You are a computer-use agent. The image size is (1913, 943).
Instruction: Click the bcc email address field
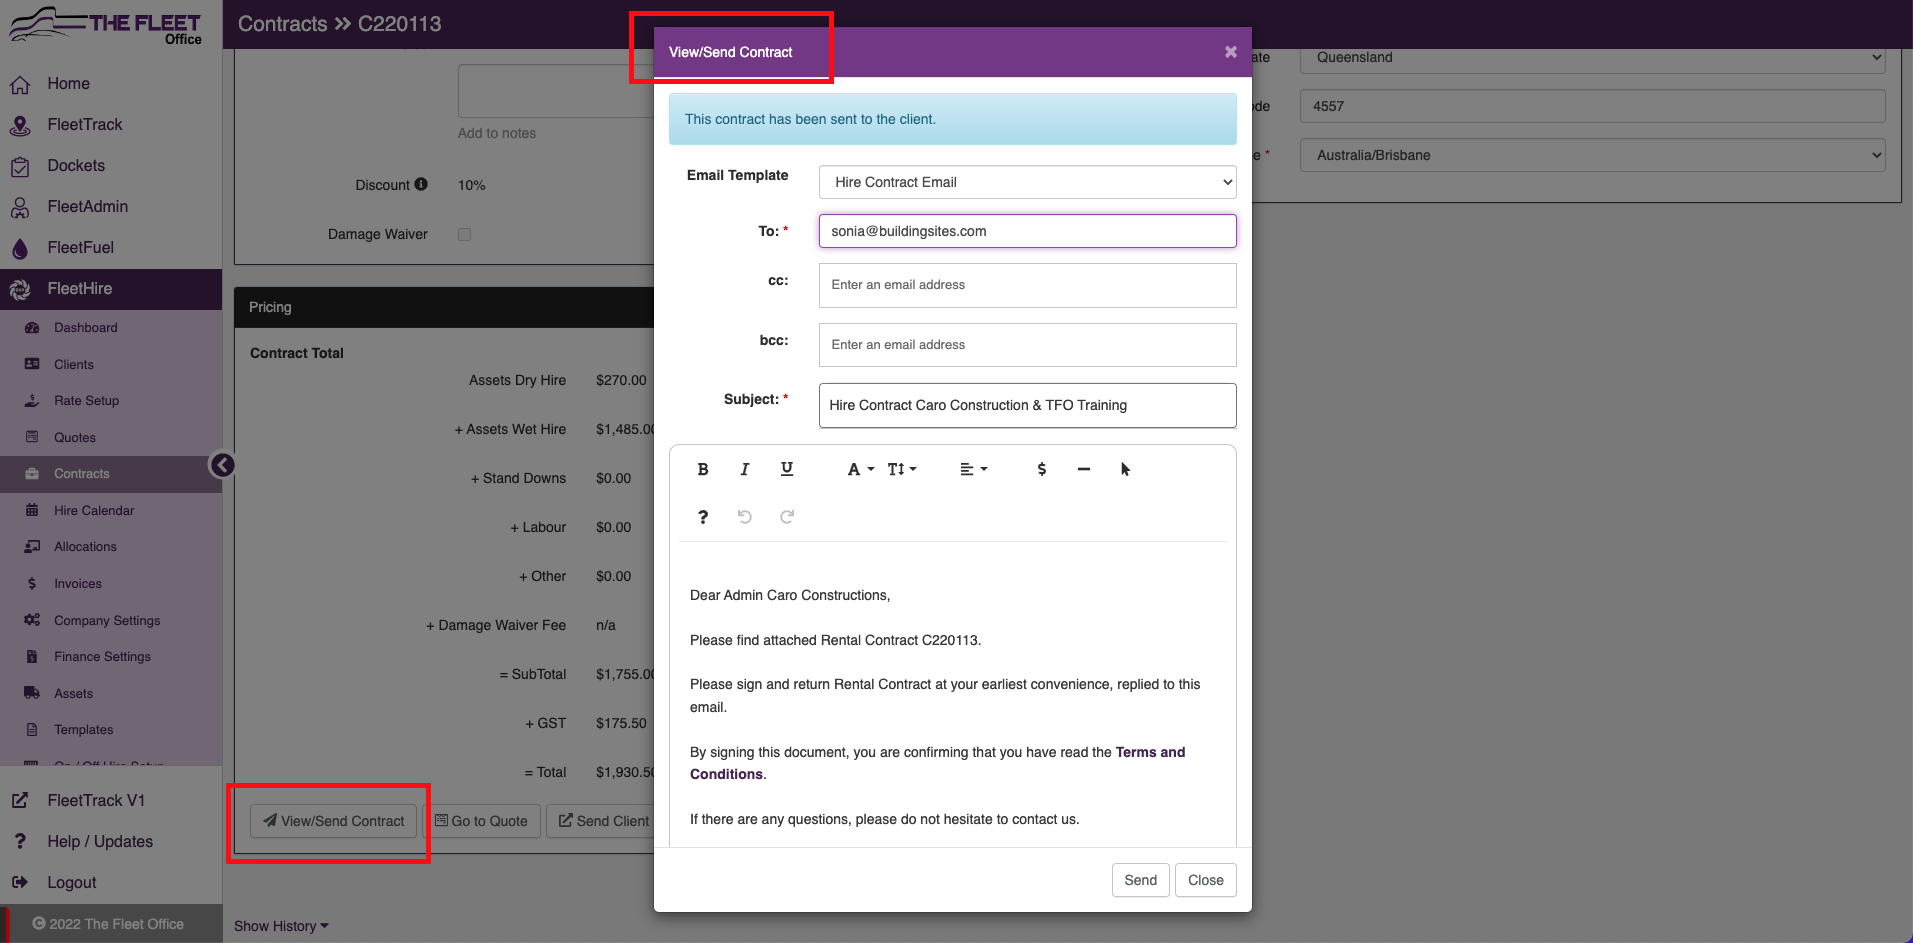1027,345
